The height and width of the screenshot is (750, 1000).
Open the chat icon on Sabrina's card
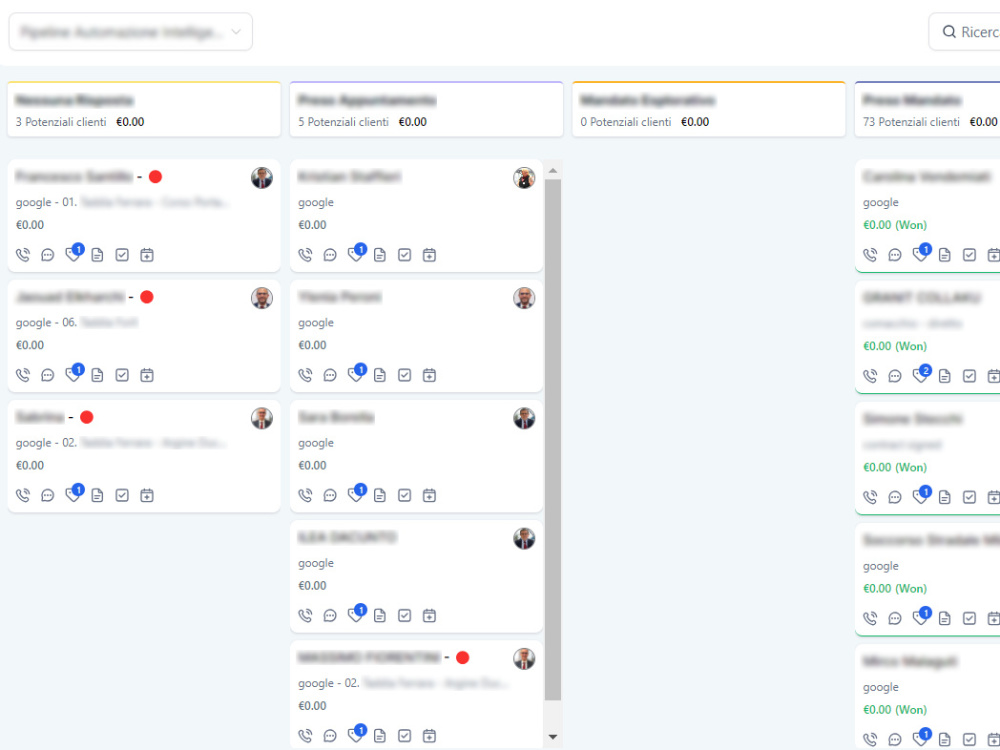[48, 496]
